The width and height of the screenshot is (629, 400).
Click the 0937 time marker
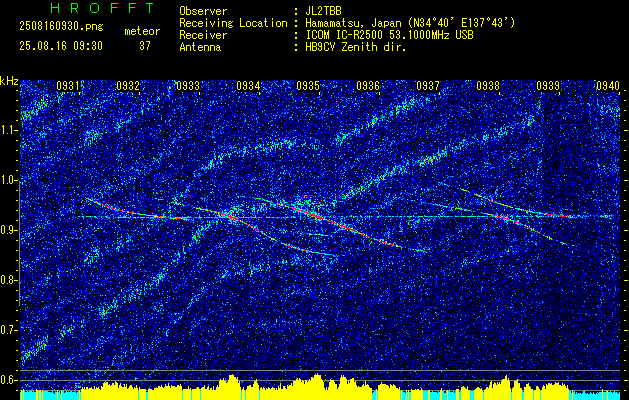[x=428, y=85]
